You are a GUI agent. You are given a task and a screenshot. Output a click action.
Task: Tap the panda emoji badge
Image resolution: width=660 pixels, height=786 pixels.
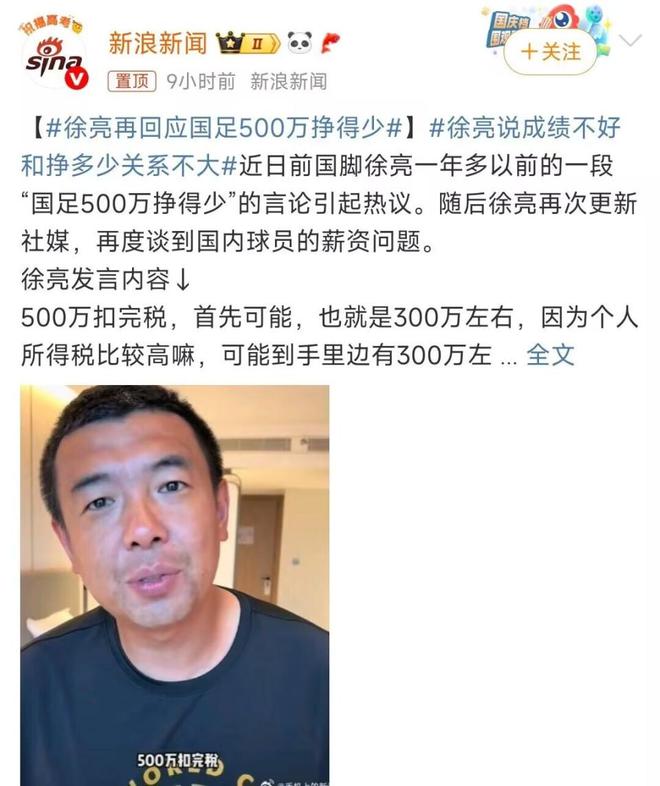click(300, 43)
